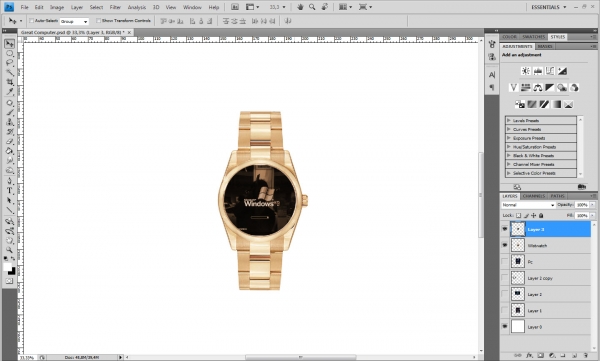
Task: Open the Character panel icon
Action: coord(492,75)
